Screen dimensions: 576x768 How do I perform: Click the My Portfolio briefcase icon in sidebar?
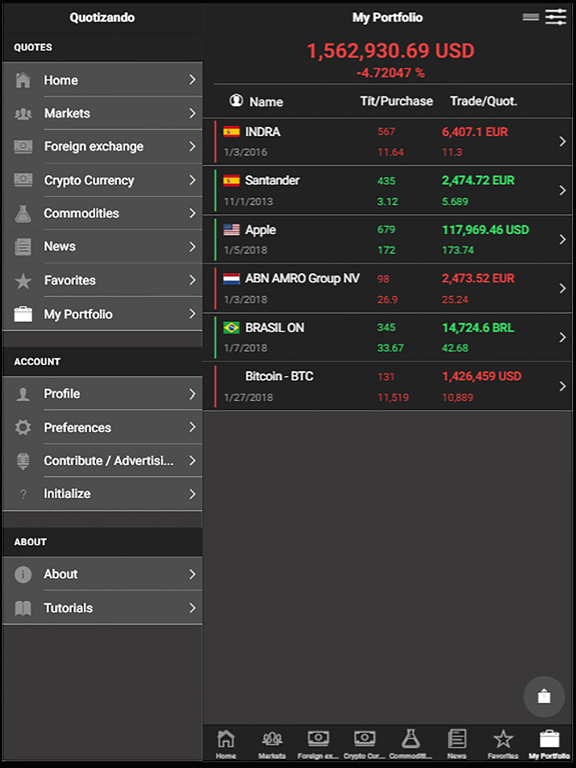23,314
